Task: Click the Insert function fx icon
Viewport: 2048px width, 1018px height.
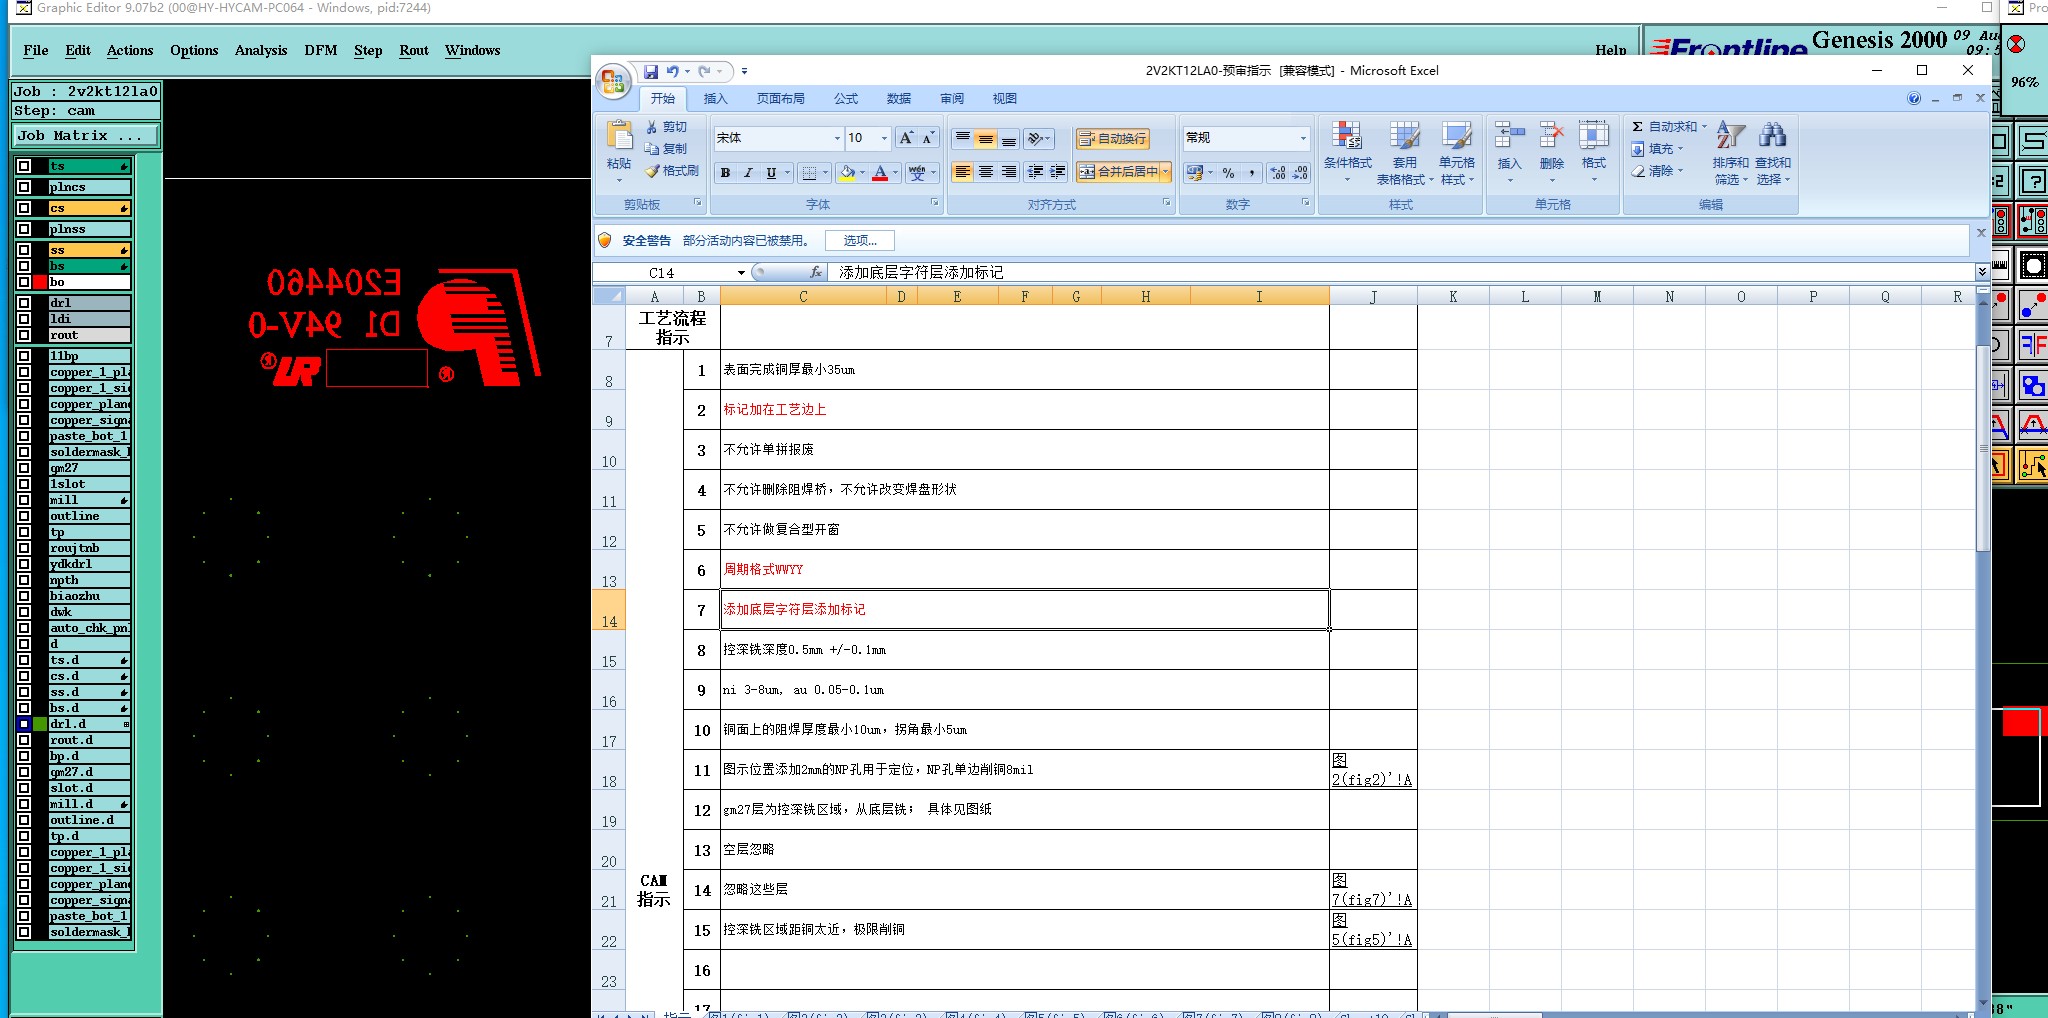Action: tap(815, 272)
